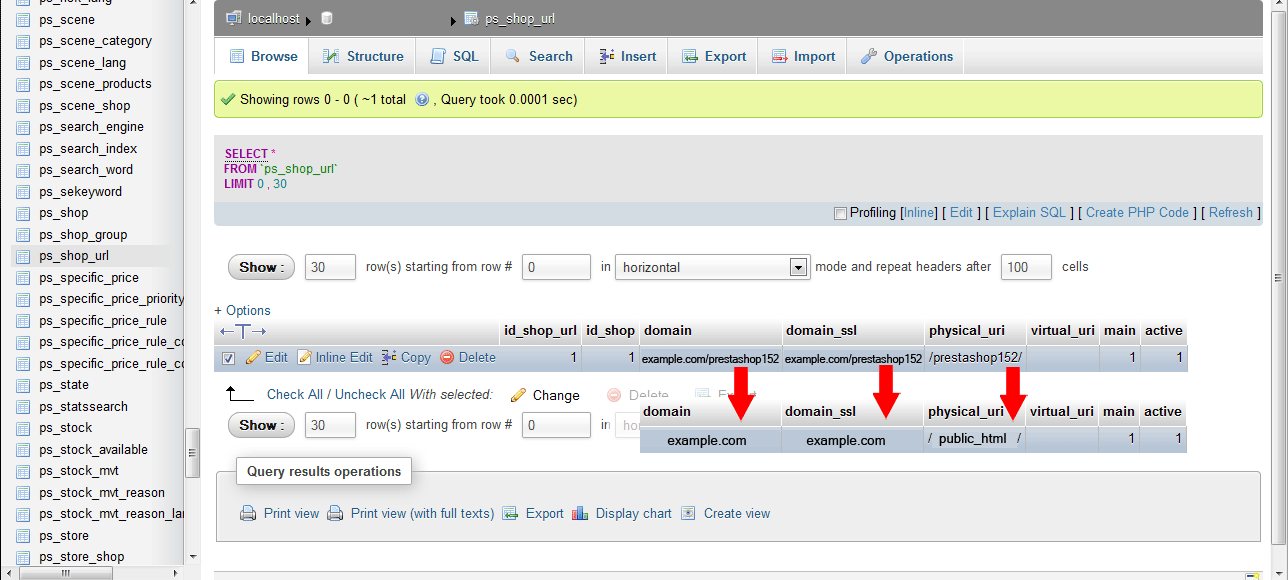
Task: Open Print view via printer icon
Action: (248, 514)
